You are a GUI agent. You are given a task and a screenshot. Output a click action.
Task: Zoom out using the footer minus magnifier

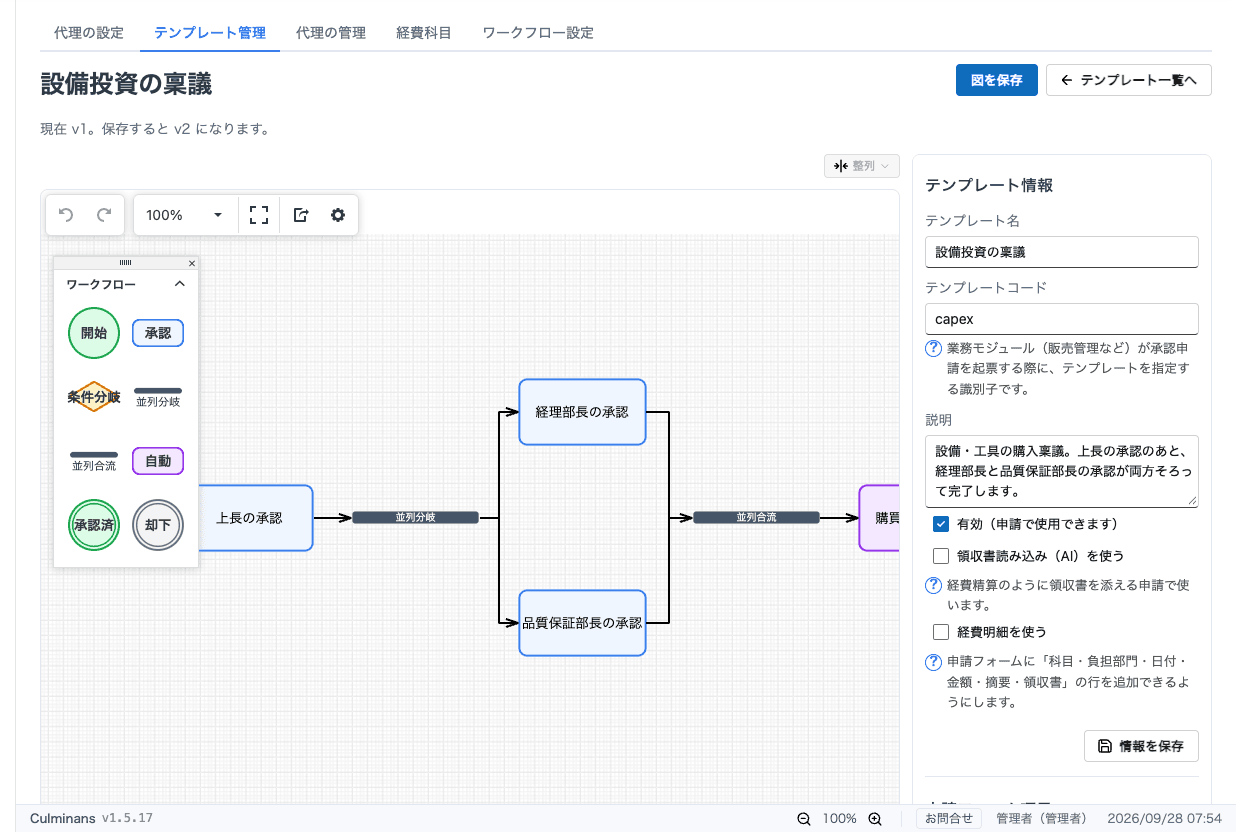click(x=803, y=818)
